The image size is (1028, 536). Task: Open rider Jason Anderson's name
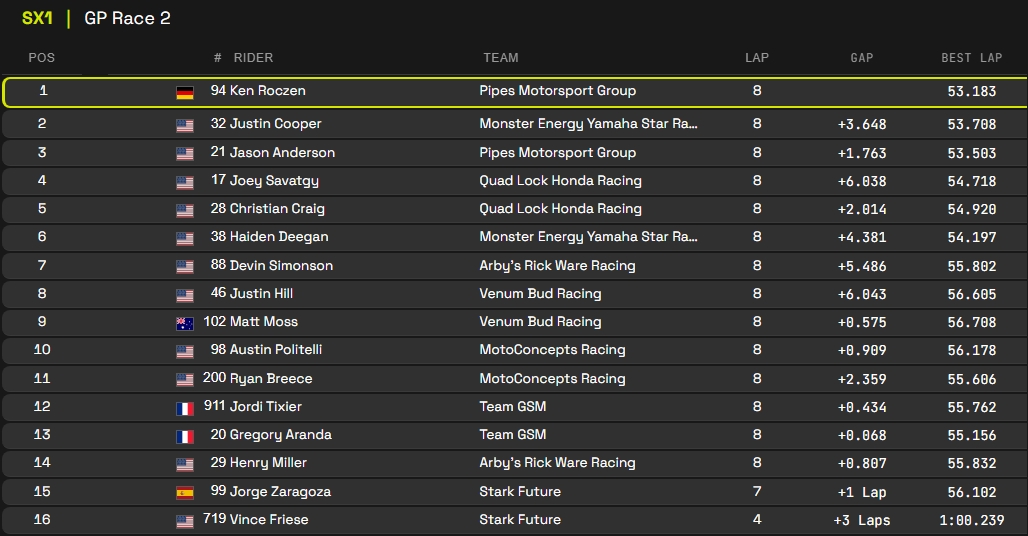coord(282,153)
